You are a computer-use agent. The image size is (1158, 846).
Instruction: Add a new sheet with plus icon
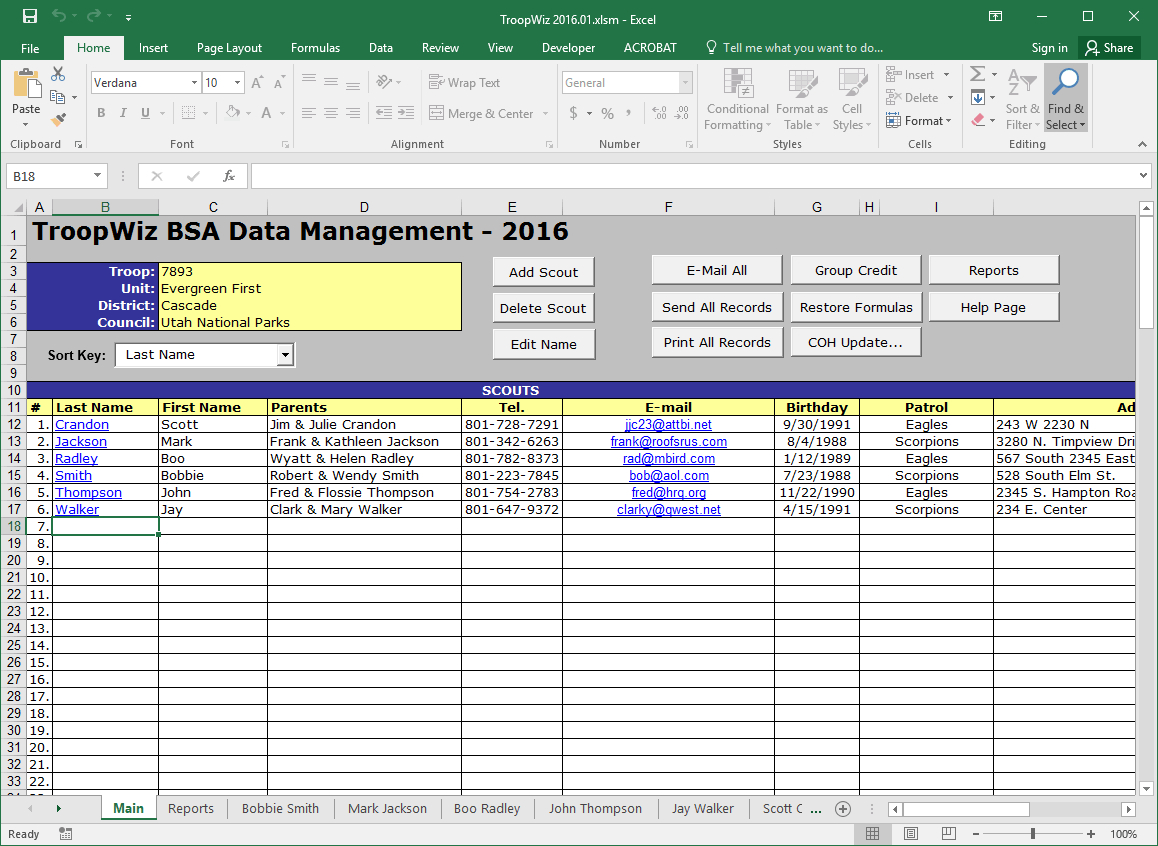(x=843, y=808)
